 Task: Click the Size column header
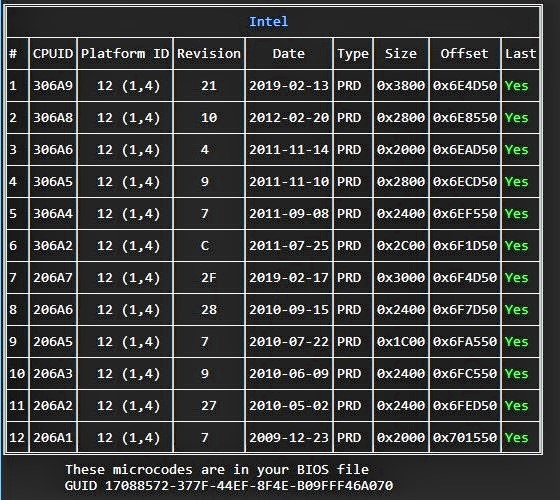[401, 54]
